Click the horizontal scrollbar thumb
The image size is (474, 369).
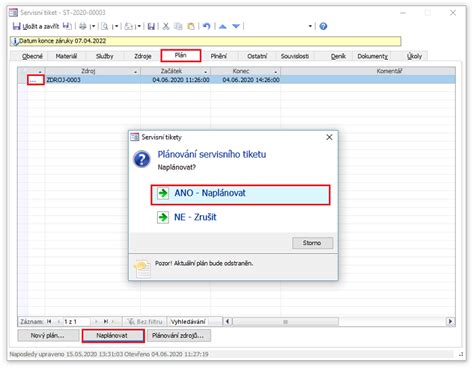pyautogui.click(x=285, y=322)
